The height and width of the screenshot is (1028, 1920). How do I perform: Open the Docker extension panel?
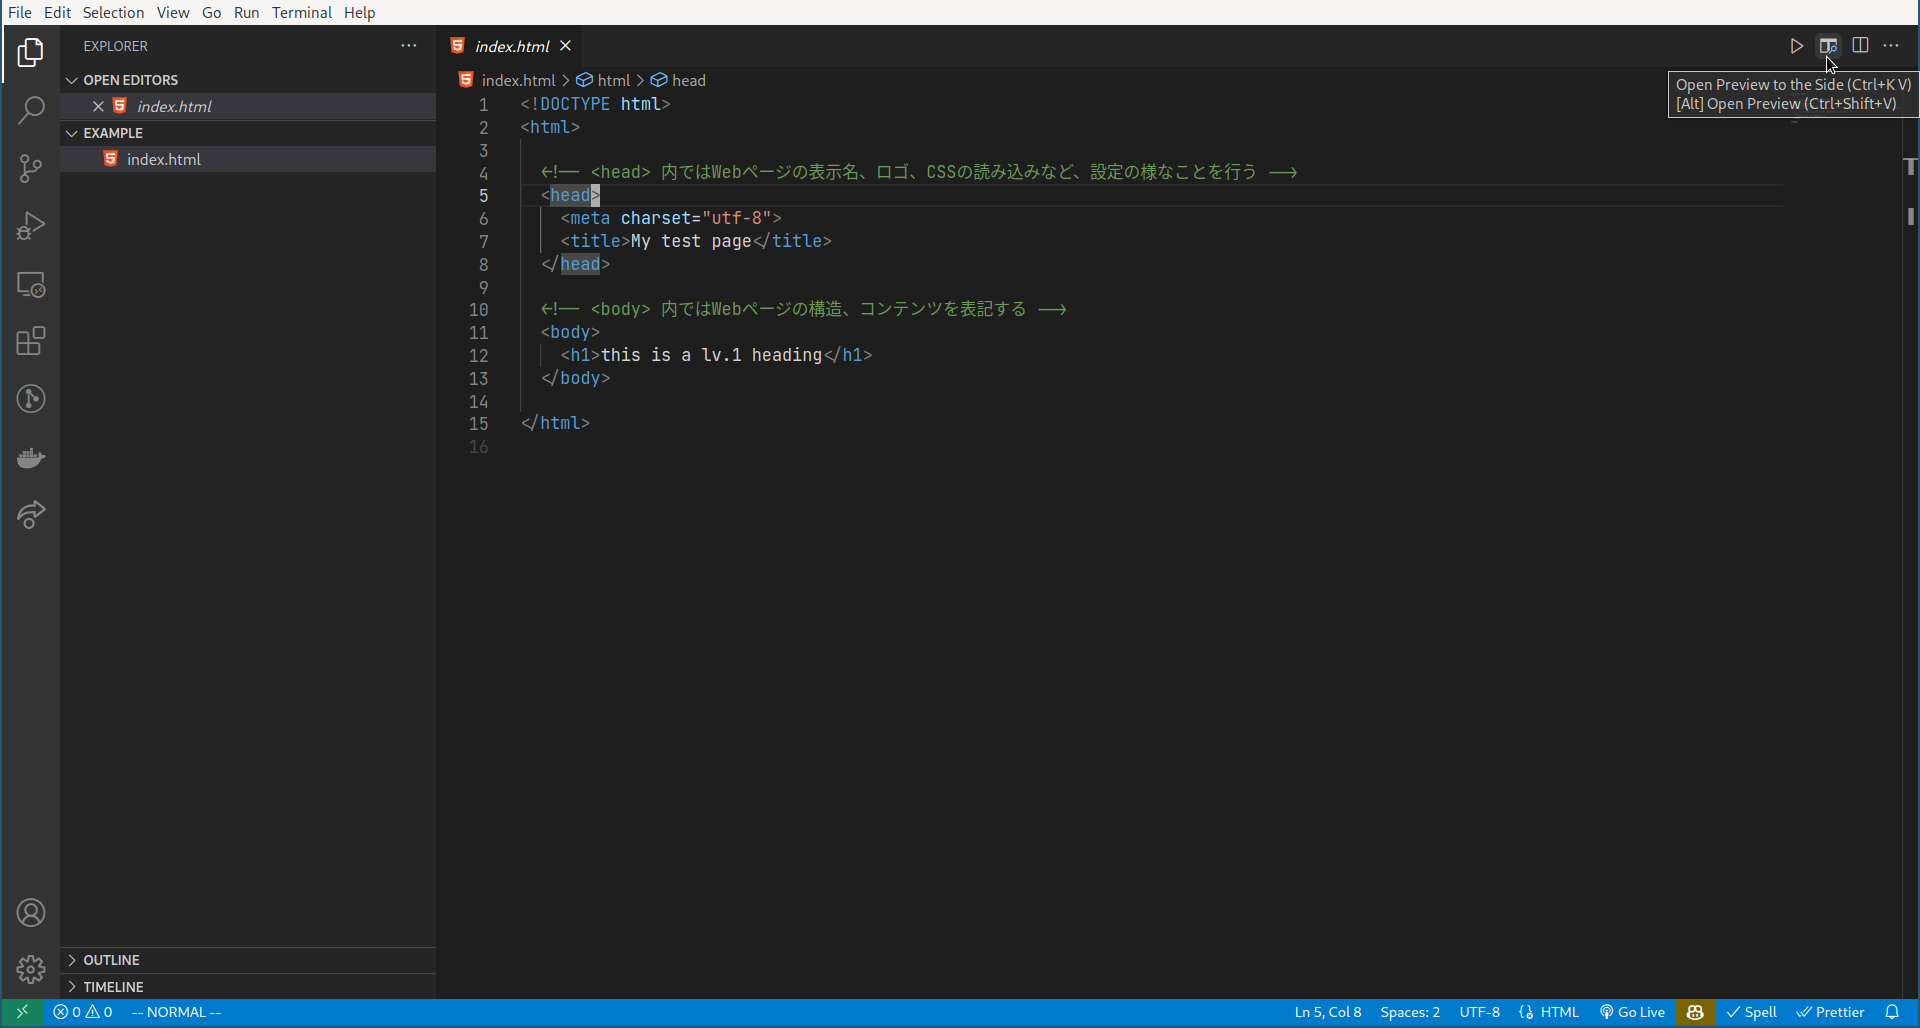pos(31,458)
